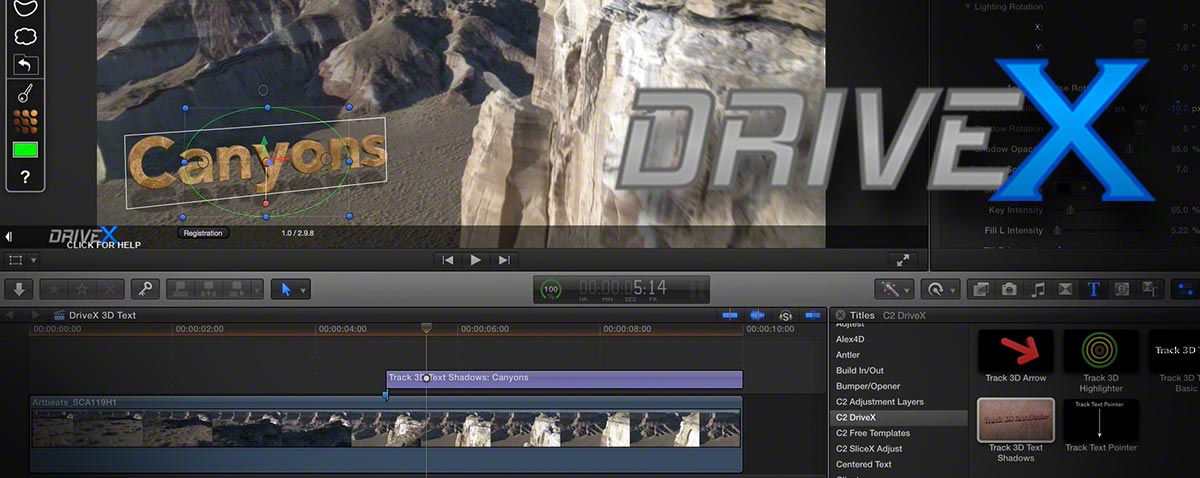Screen dimensions: 1200x478
Task: Go back in timeline history
Action: (x=10, y=315)
